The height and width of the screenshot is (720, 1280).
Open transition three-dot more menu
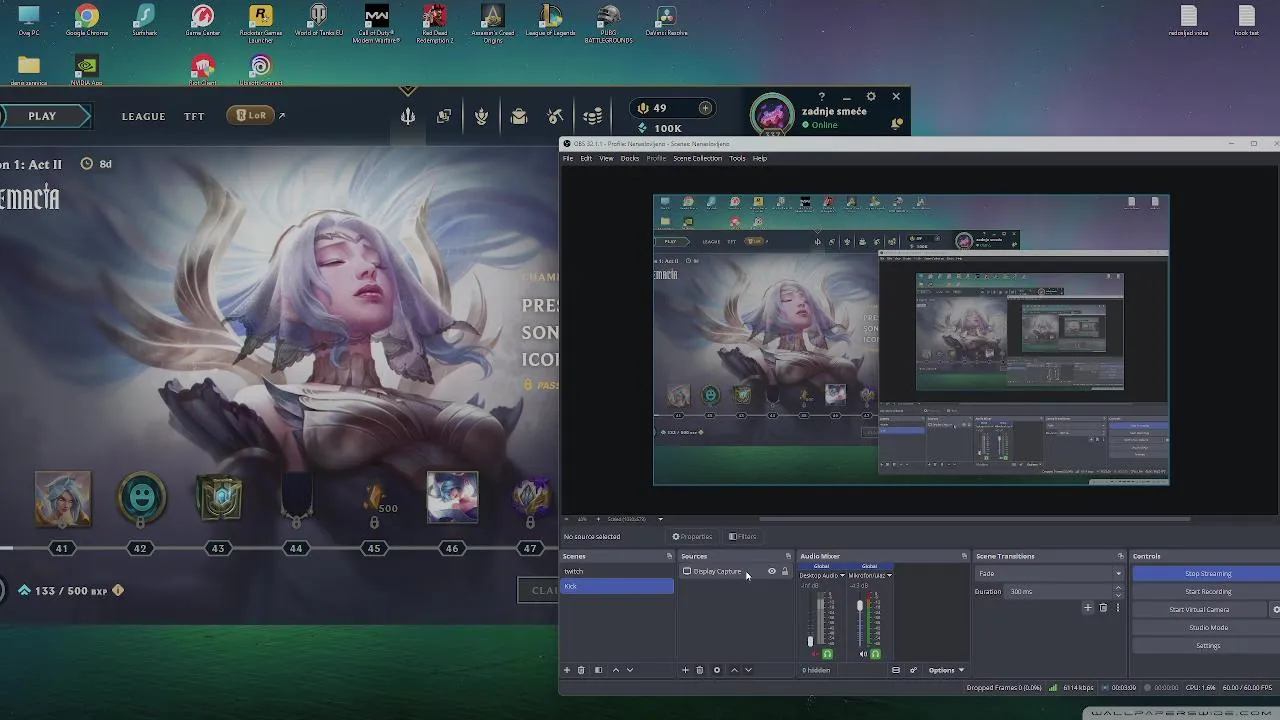click(x=1118, y=607)
